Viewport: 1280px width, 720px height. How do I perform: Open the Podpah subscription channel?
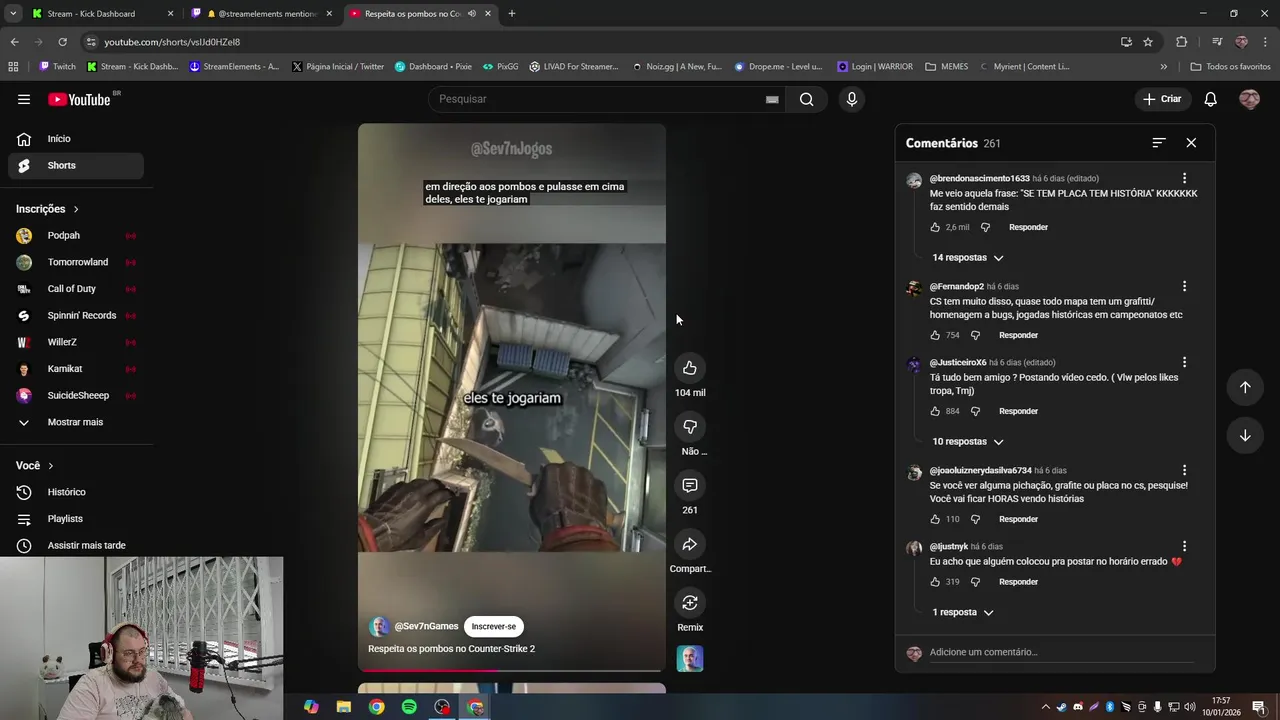pos(76,236)
